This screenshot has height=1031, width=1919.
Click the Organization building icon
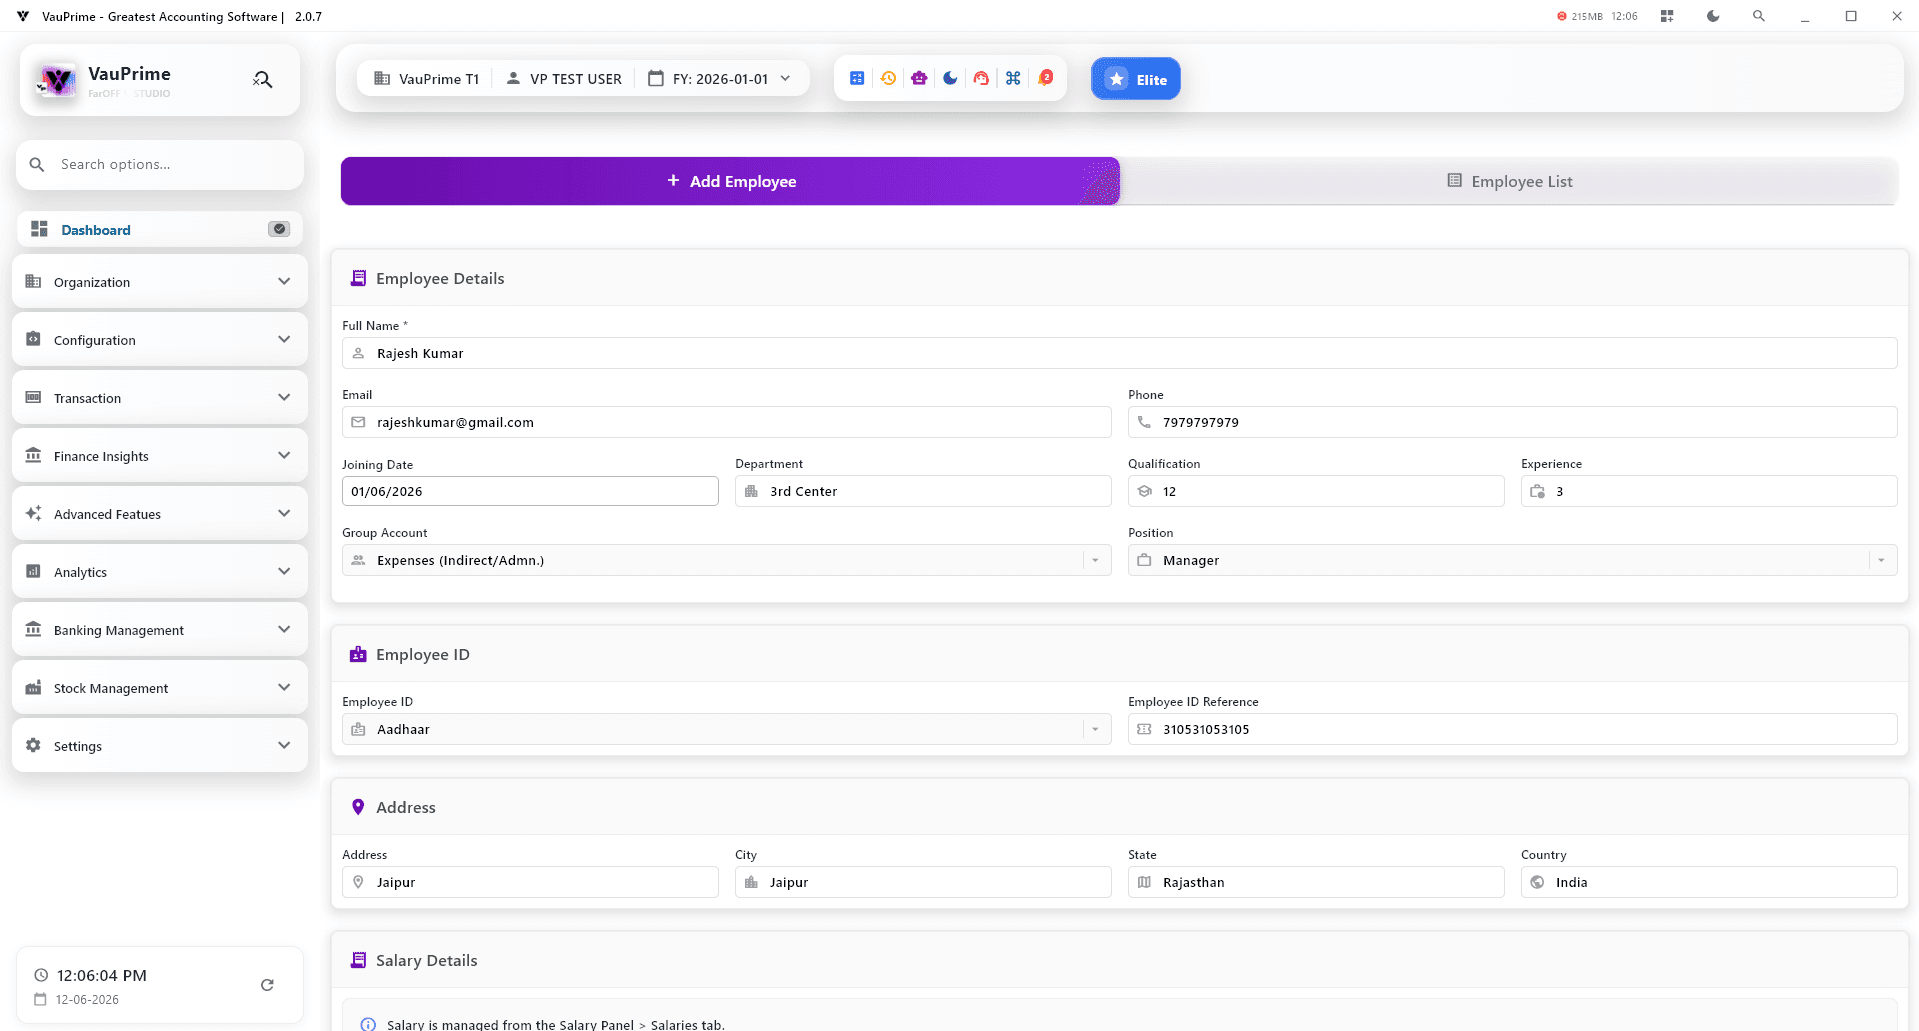pos(33,281)
